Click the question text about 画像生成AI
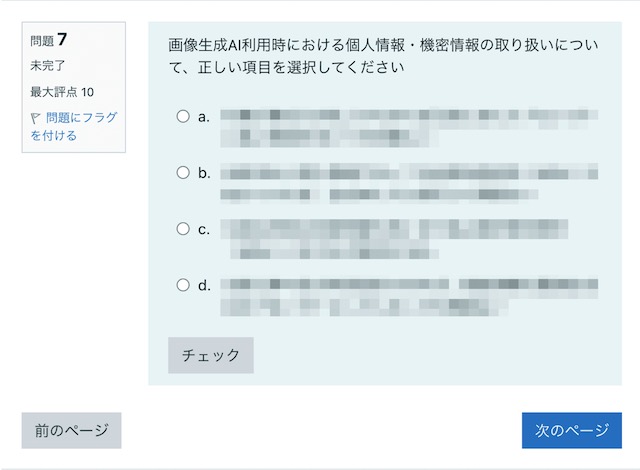 pos(383,56)
